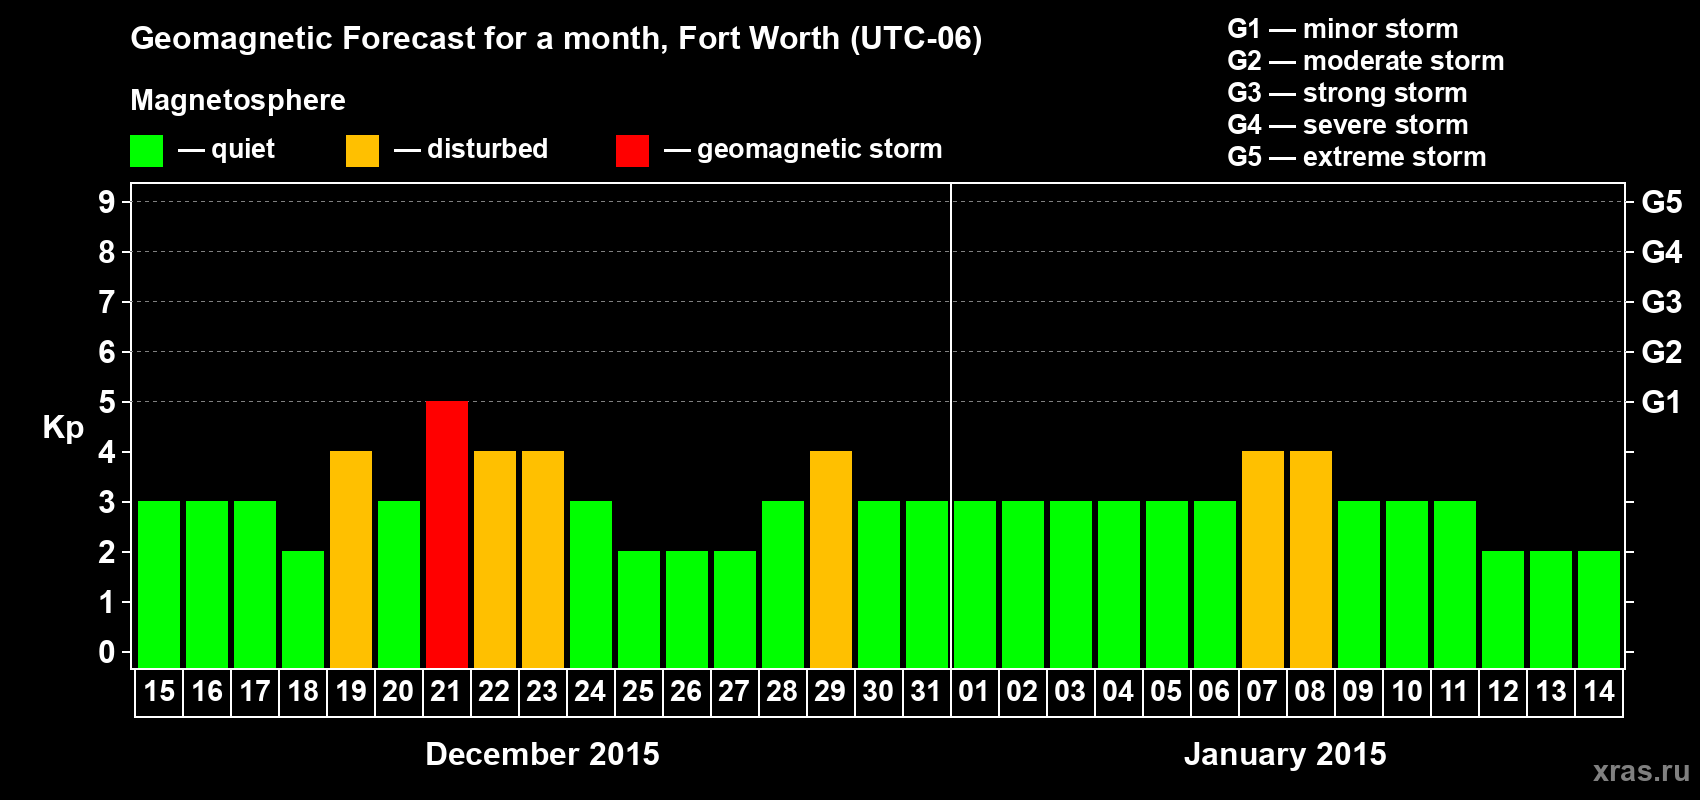The width and height of the screenshot is (1700, 800).
Task: Click date label 15 on the axis
Action: [x=159, y=692]
